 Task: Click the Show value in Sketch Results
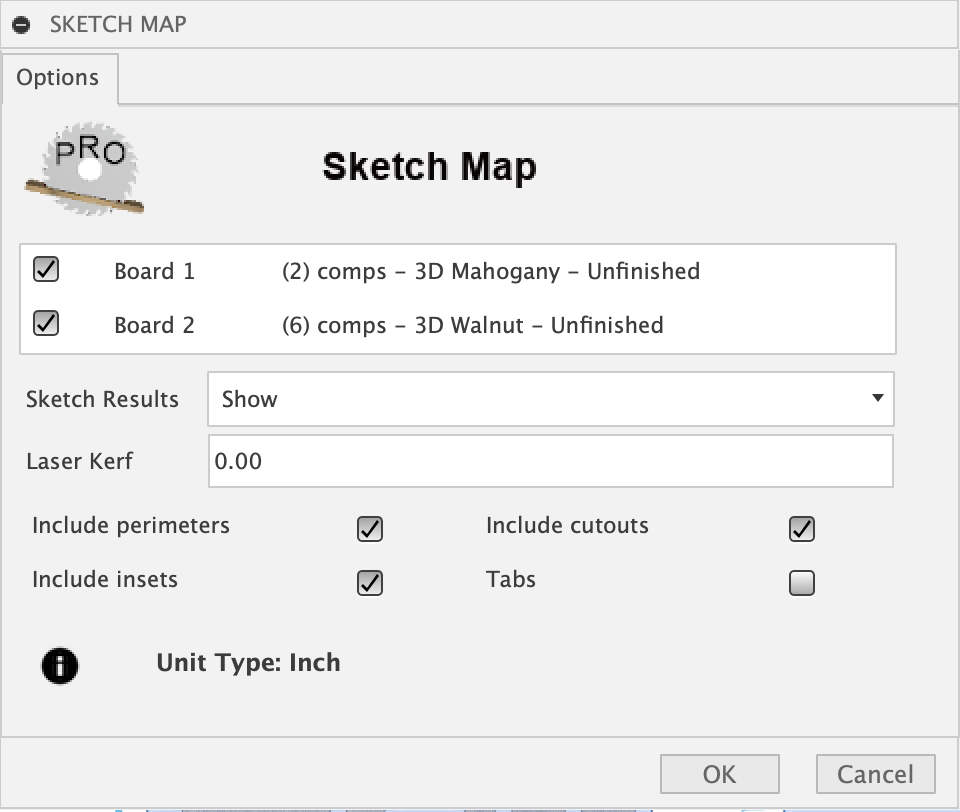pos(249,399)
